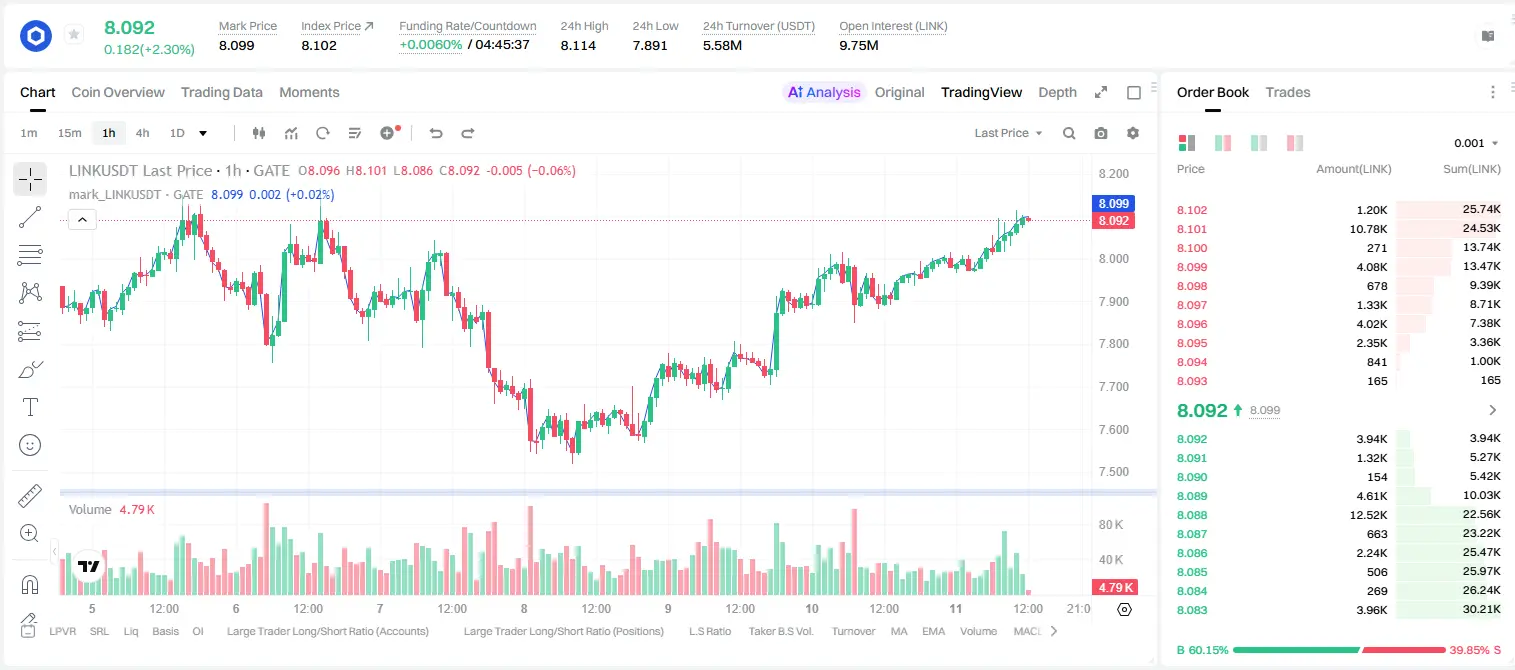
Task: Undo last chart action
Action: click(435, 133)
